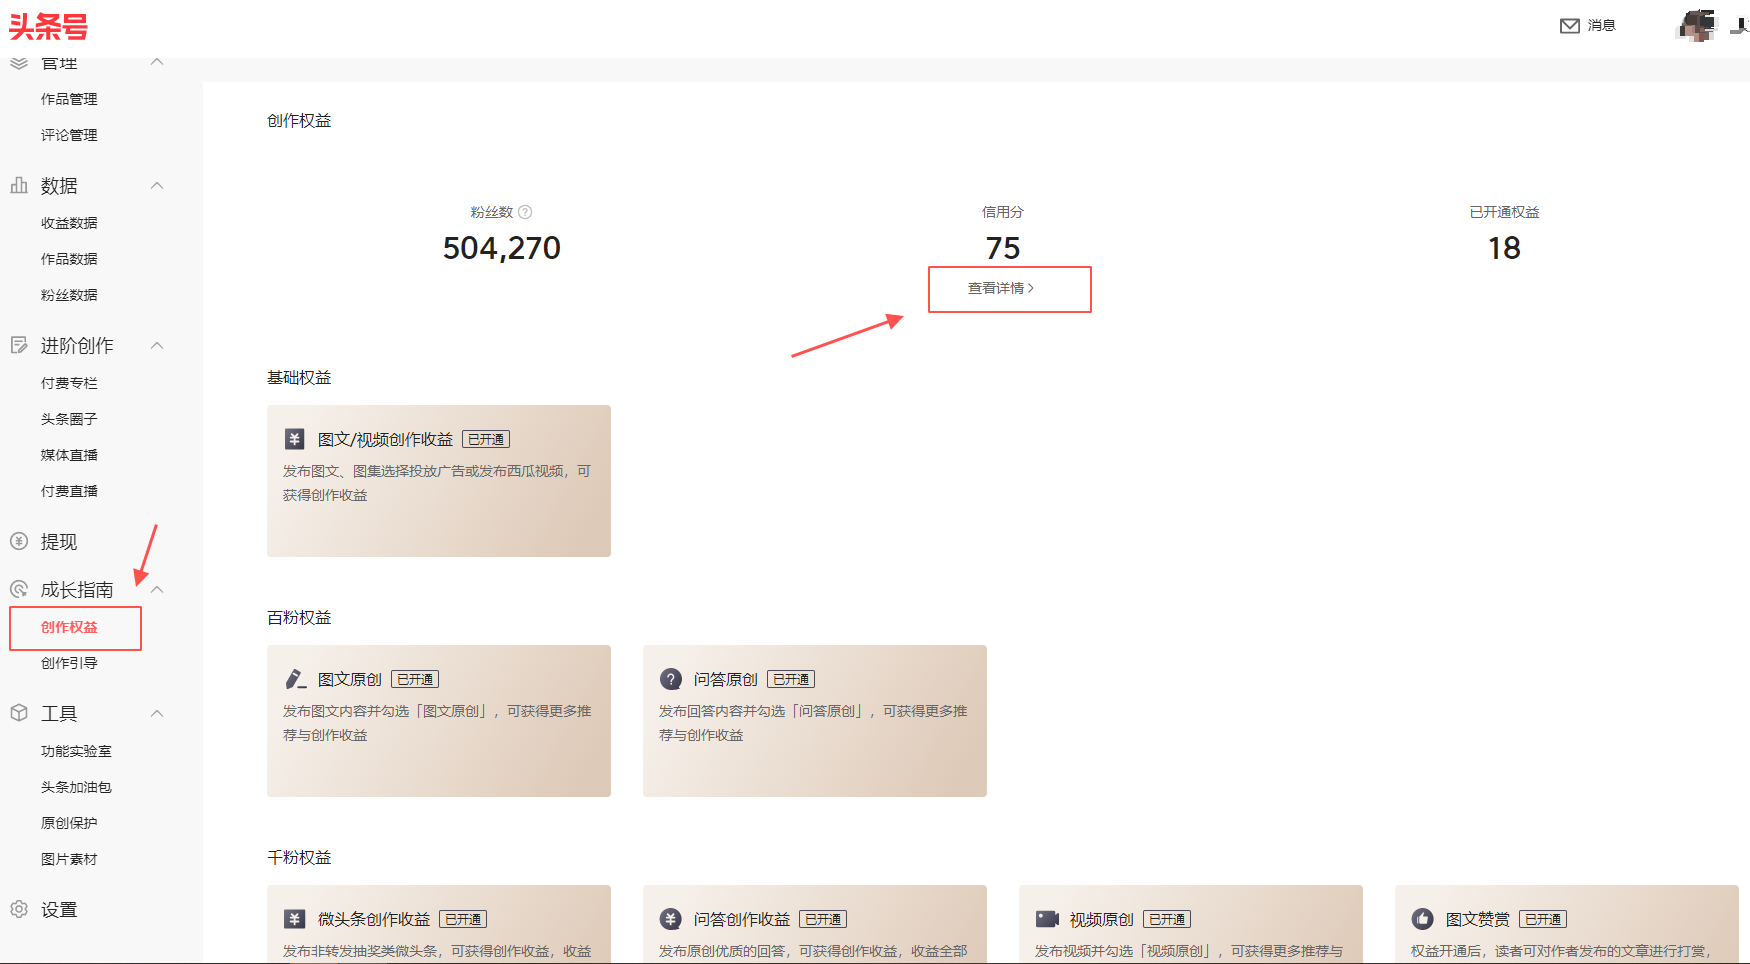Click the 设置 gear icon

(19, 909)
